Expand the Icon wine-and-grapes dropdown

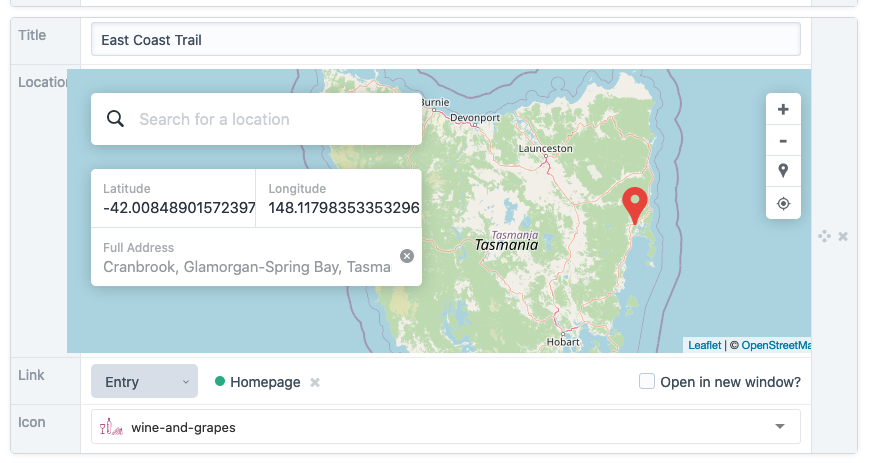780,427
